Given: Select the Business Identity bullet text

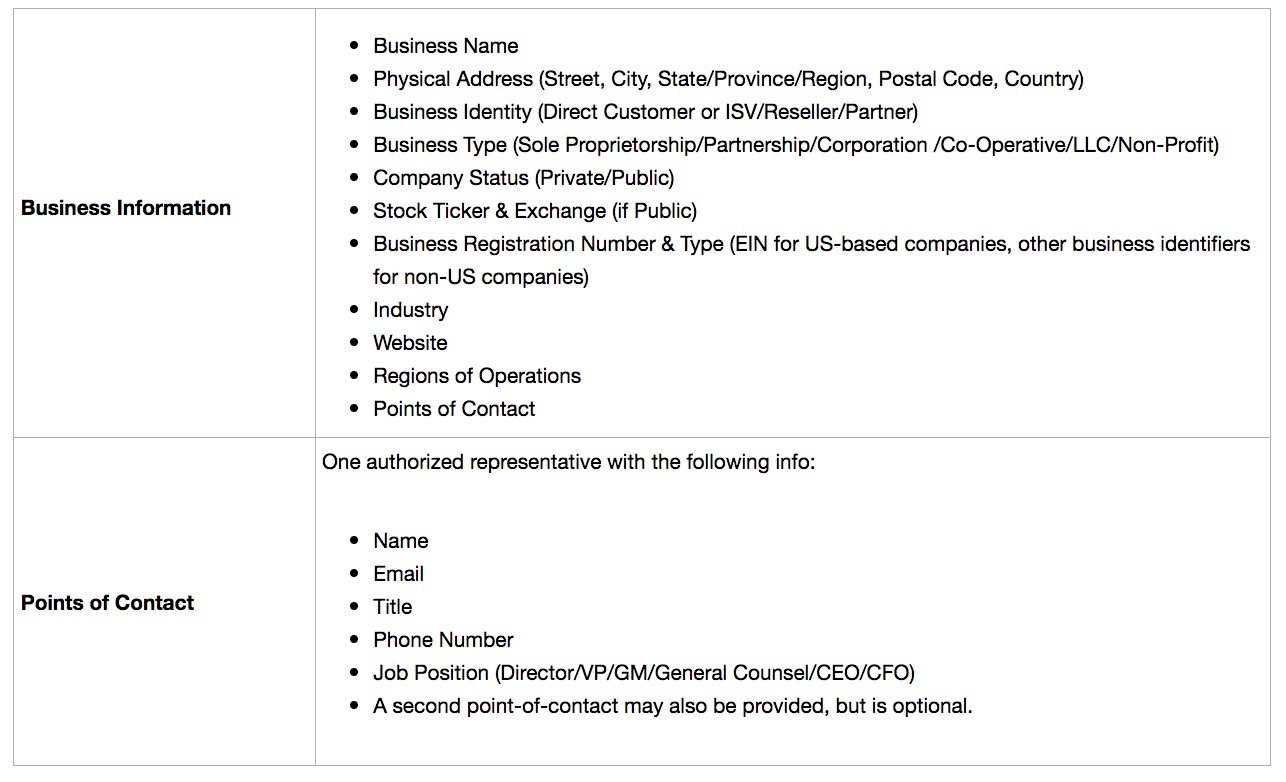Looking at the screenshot, I should point(645,112).
